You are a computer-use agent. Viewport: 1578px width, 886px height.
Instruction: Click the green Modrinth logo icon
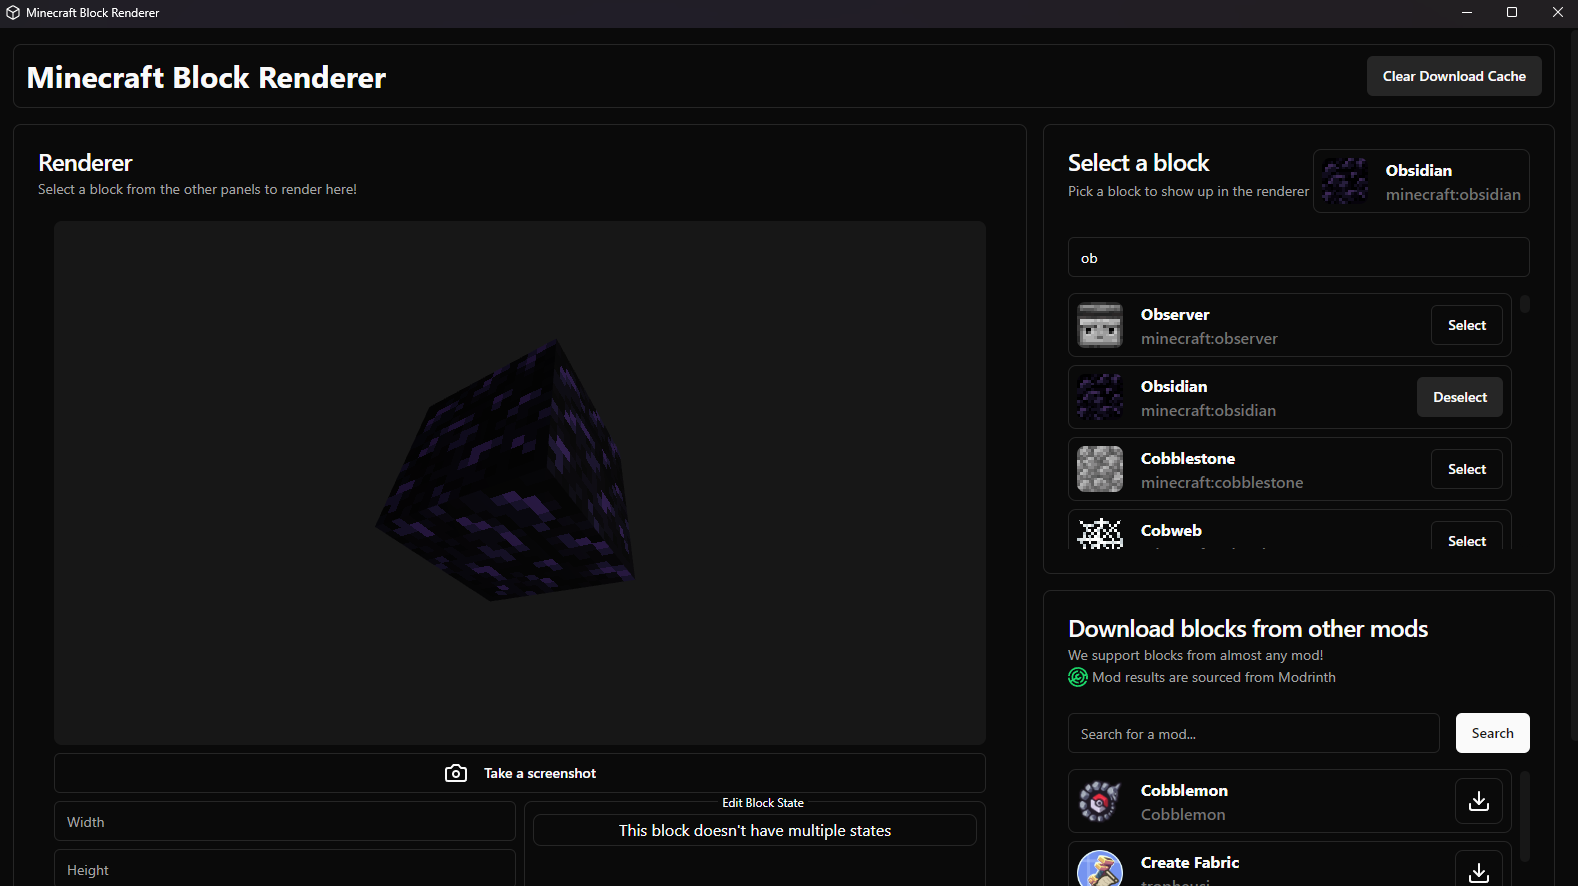1078,677
